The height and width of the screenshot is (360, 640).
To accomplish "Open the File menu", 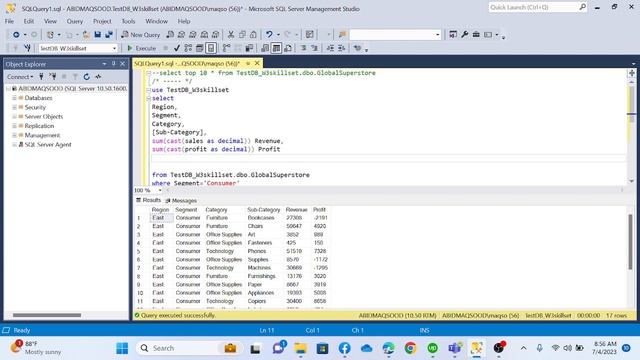I will 9,21.
